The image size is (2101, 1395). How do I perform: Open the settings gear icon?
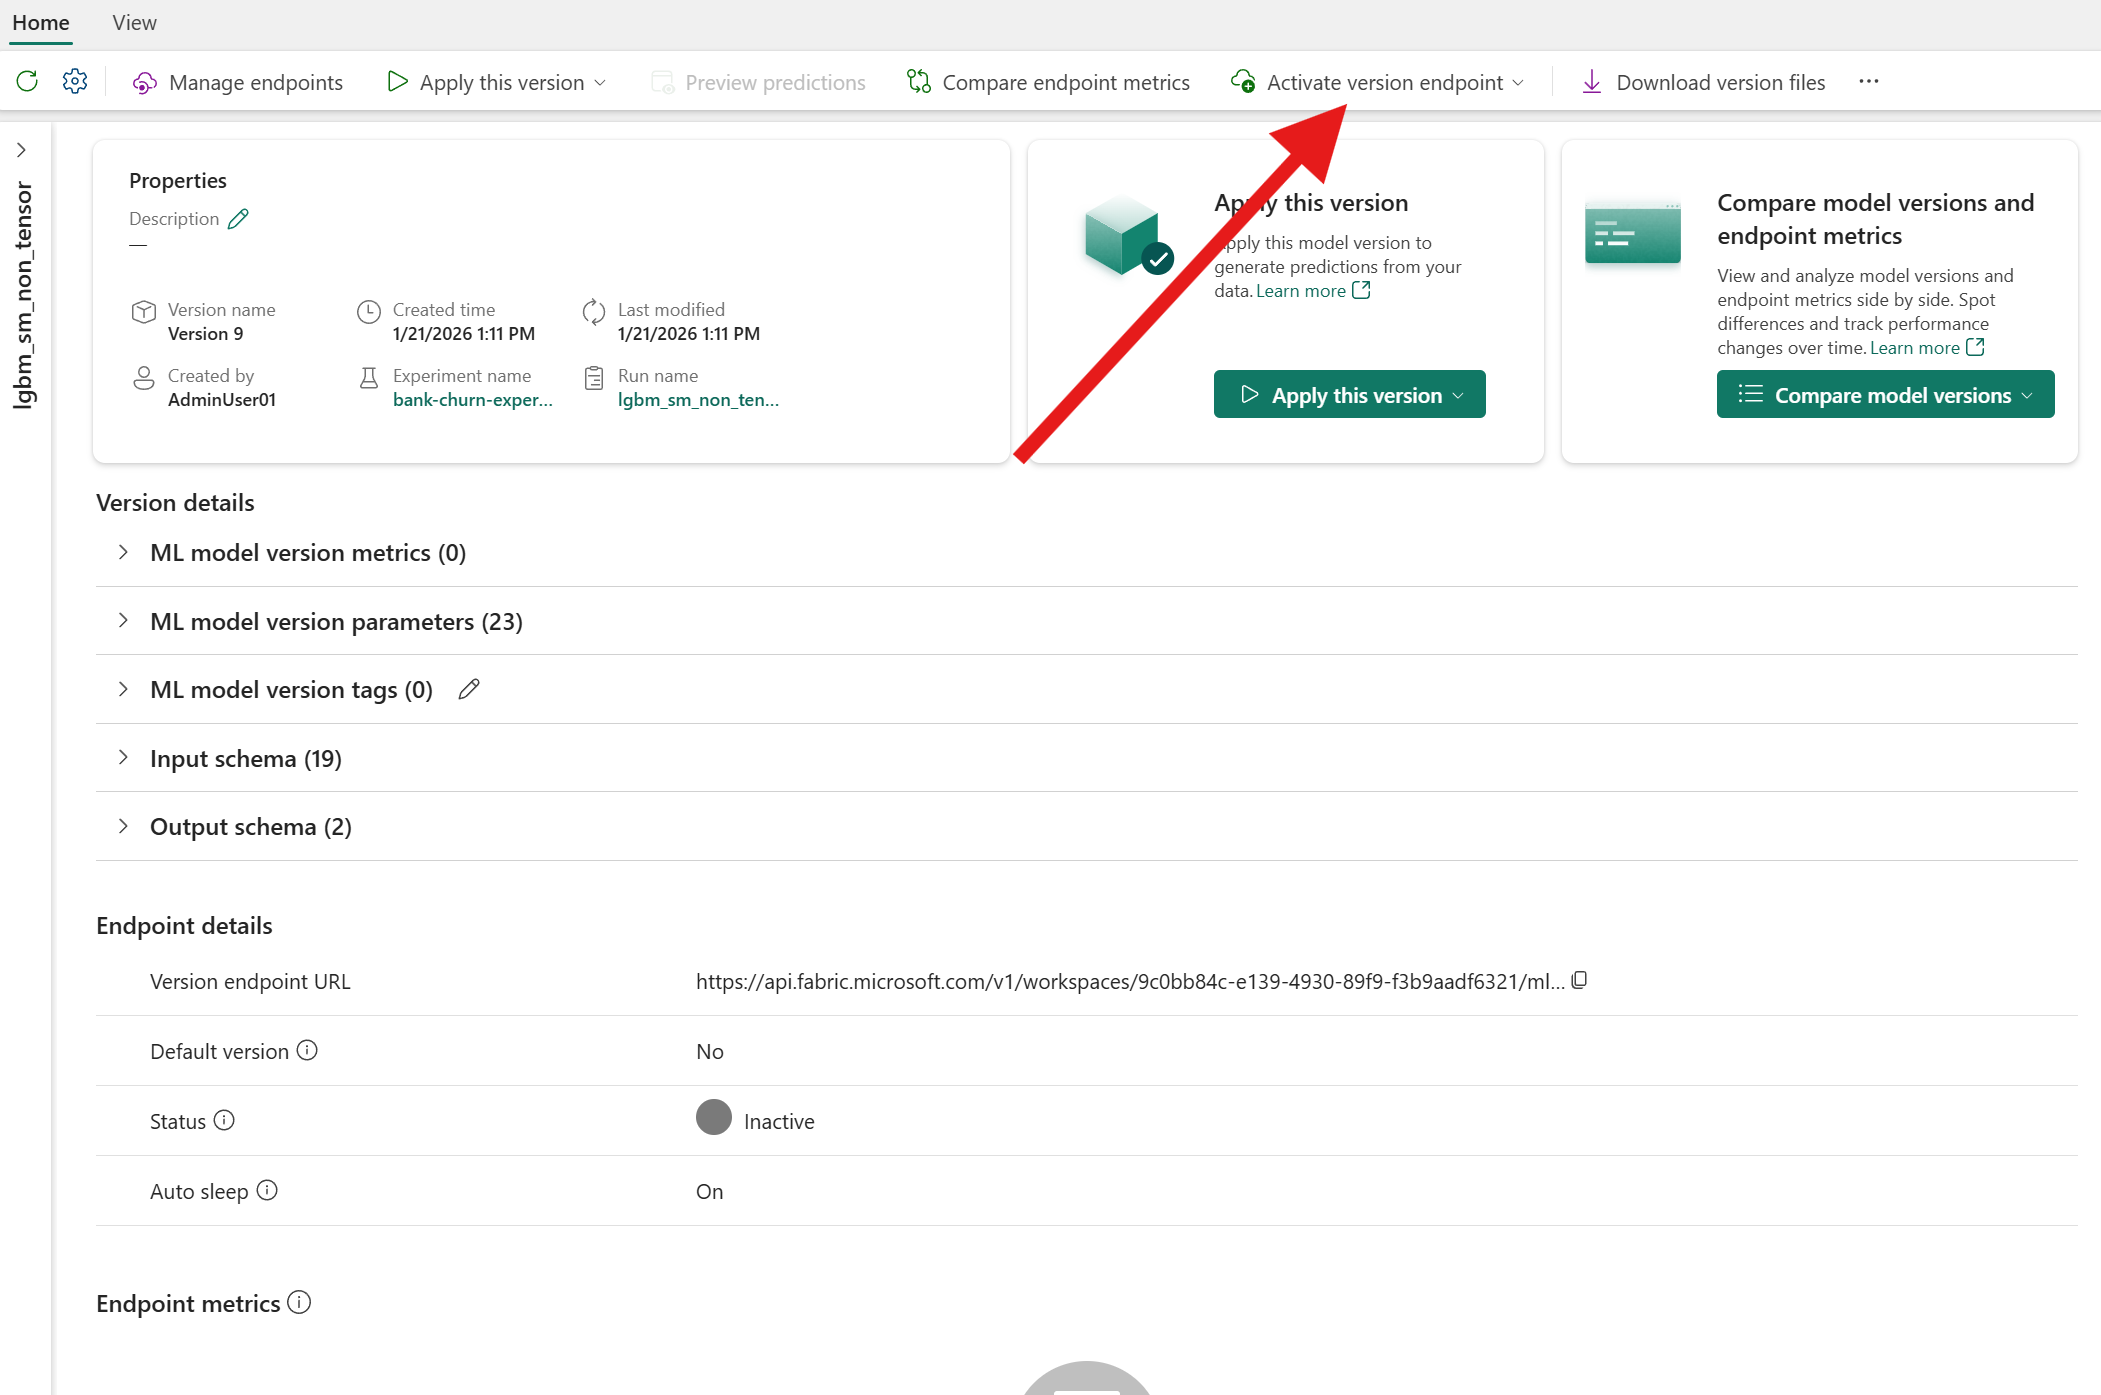74,81
